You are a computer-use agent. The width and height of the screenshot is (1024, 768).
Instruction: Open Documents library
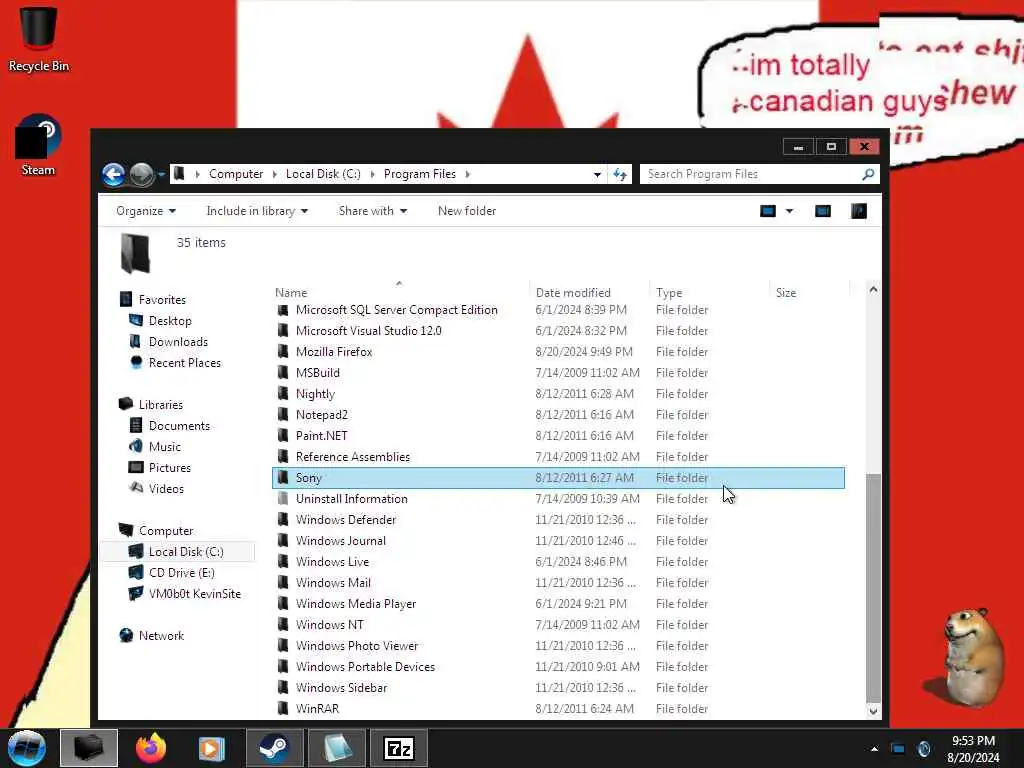coord(179,426)
